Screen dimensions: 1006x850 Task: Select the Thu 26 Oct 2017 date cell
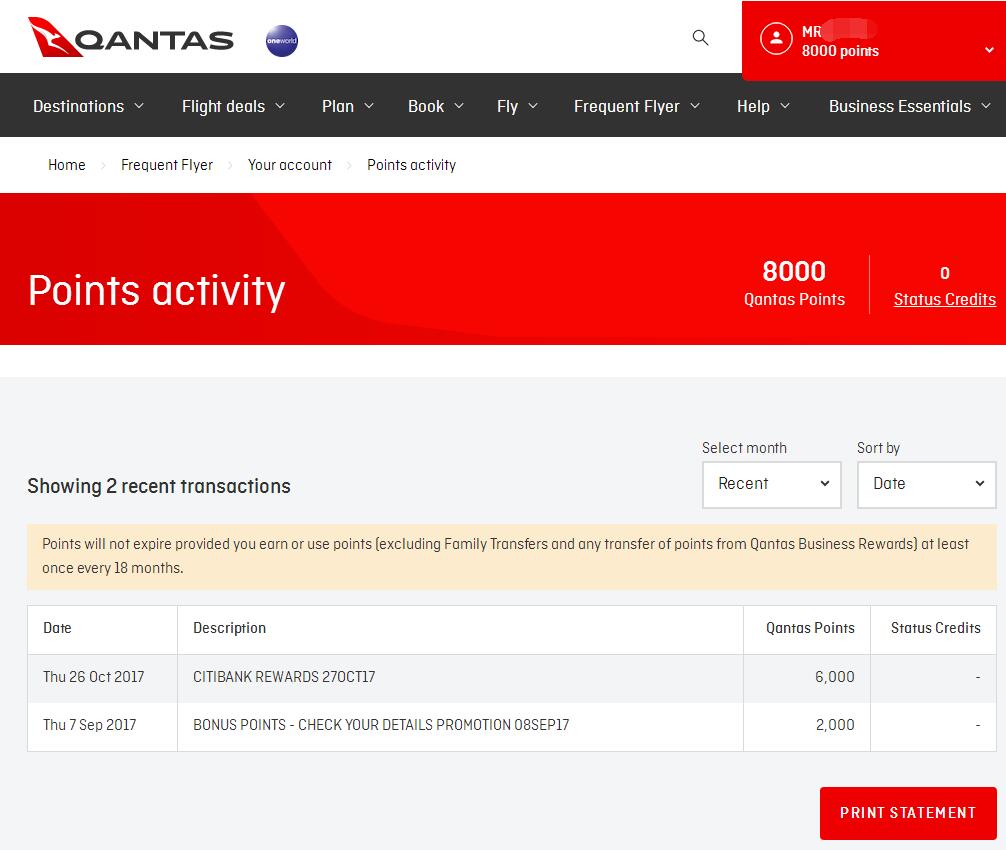click(x=94, y=677)
